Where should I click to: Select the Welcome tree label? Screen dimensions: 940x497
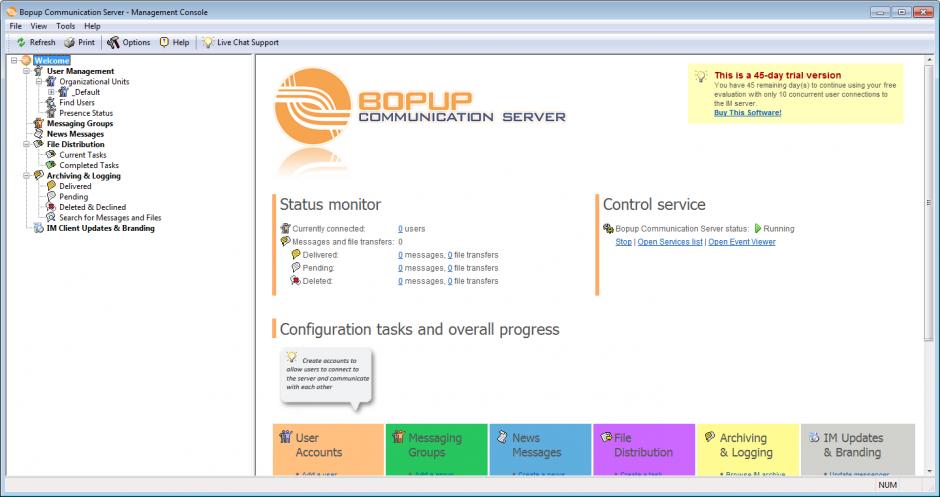[52, 61]
